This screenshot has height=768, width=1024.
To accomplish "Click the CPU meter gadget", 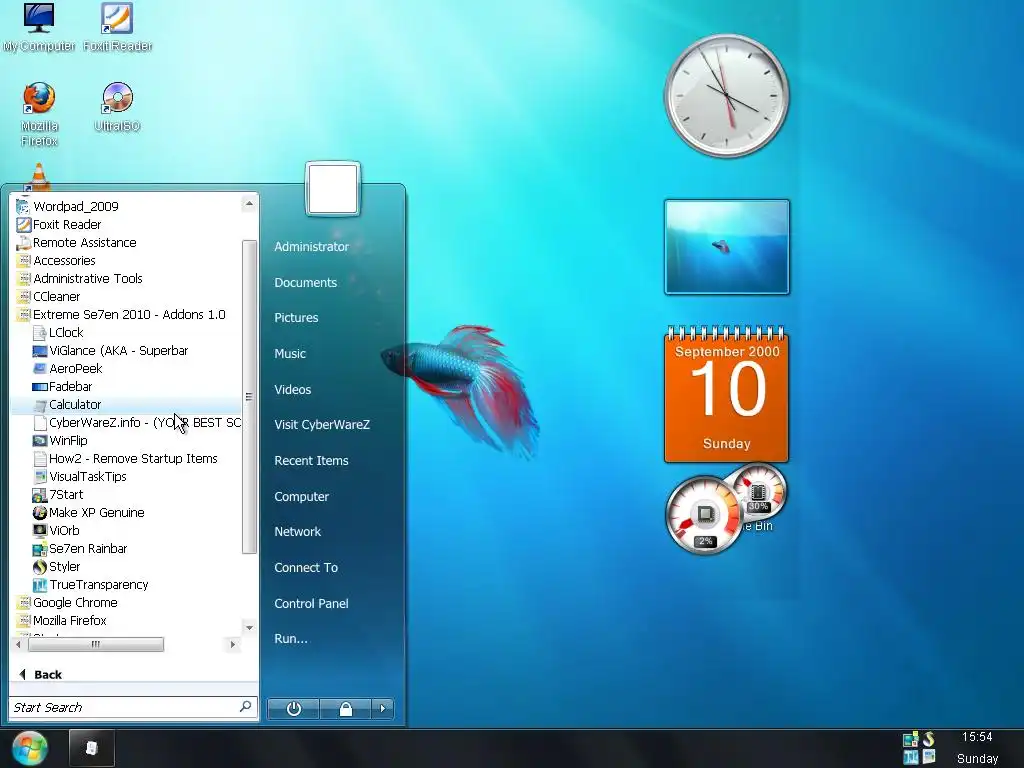I will (704, 515).
